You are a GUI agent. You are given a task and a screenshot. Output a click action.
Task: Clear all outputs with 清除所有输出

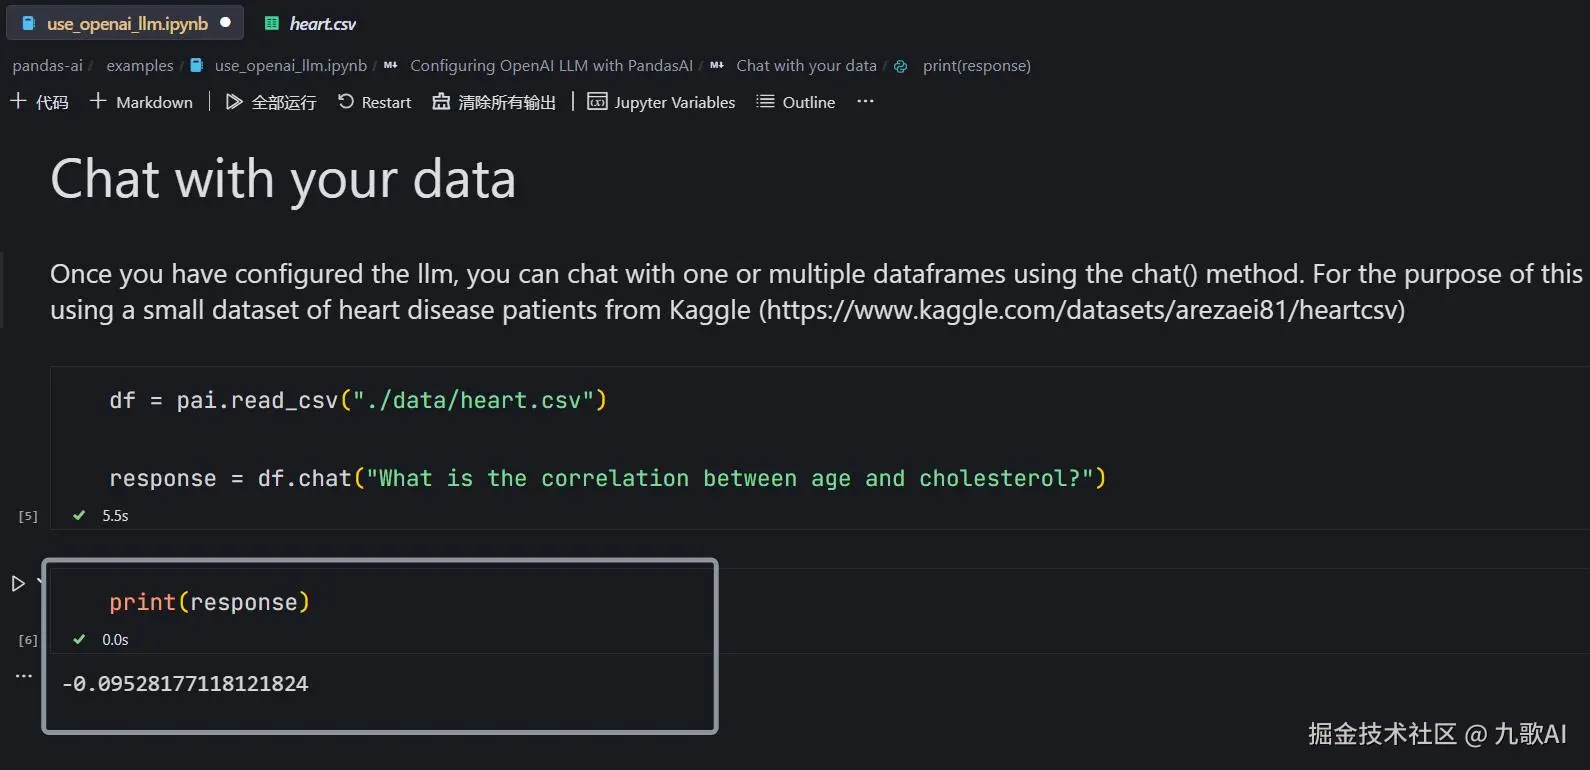(x=494, y=102)
